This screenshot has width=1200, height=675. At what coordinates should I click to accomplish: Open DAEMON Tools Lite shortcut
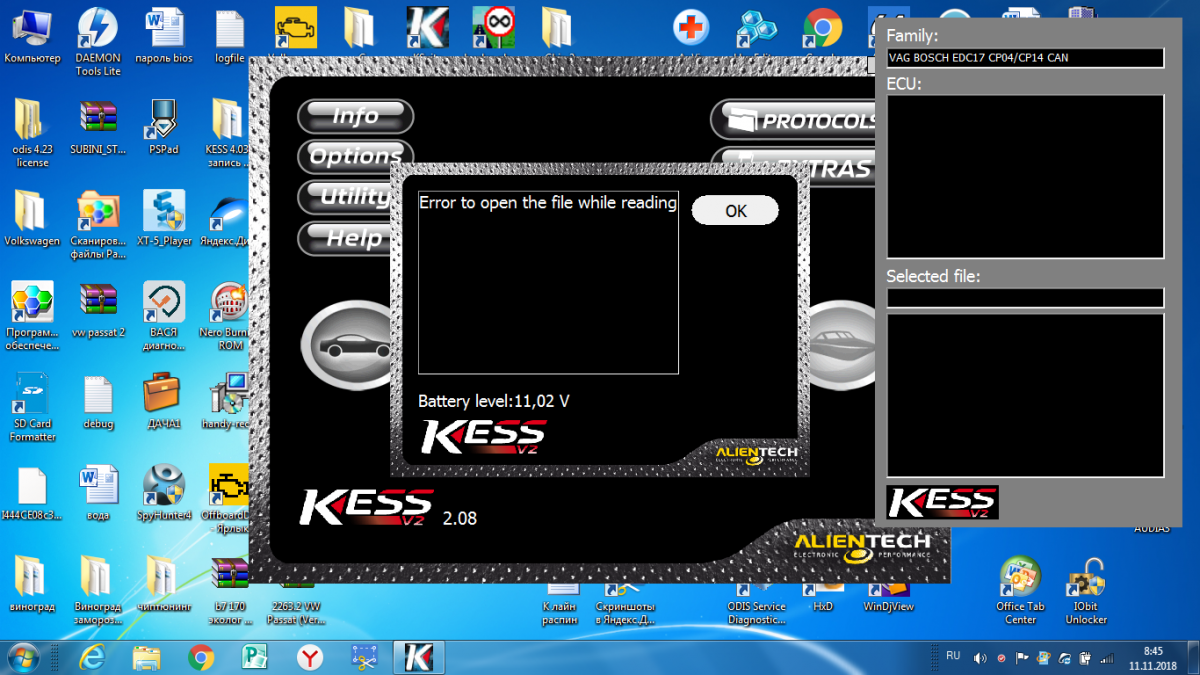point(98,42)
